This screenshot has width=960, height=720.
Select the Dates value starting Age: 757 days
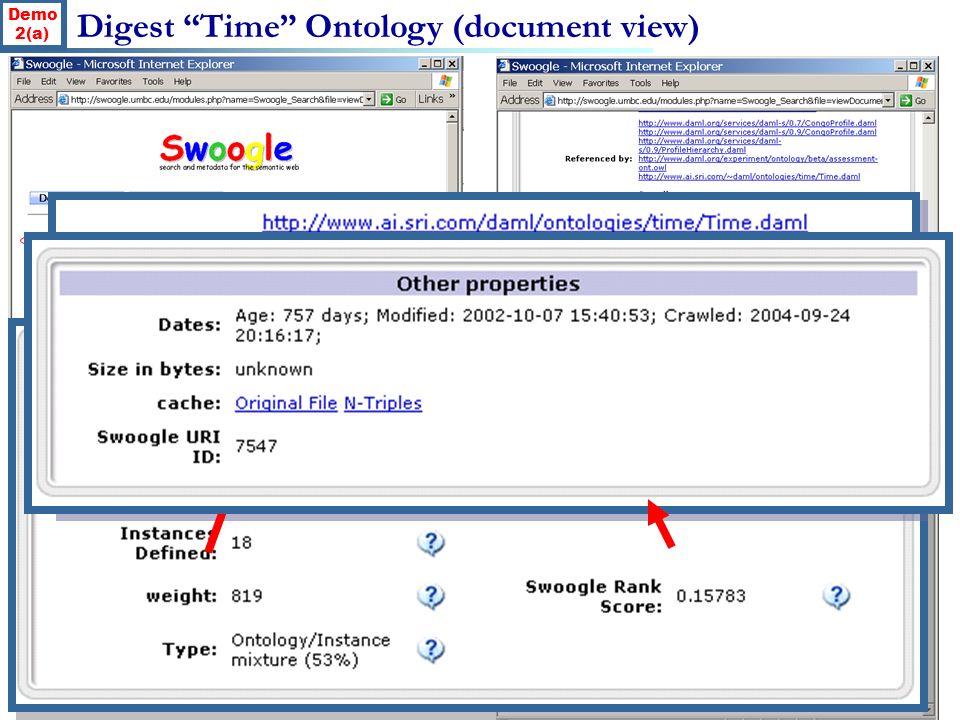[x=542, y=326]
